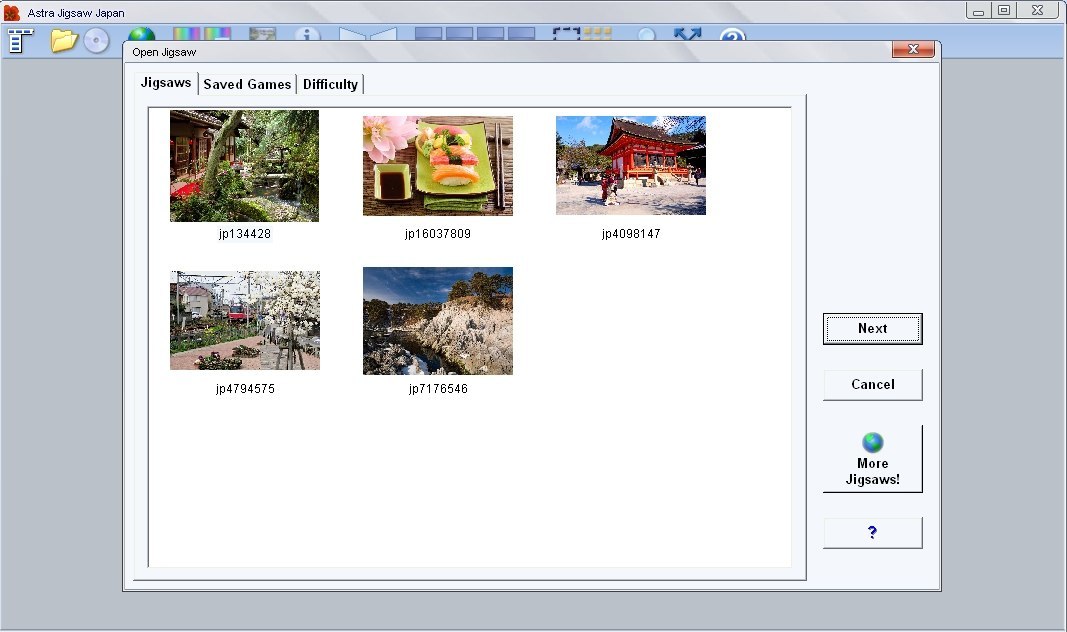
Task: Click the info toolbar icon
Action: coord(307,34)
